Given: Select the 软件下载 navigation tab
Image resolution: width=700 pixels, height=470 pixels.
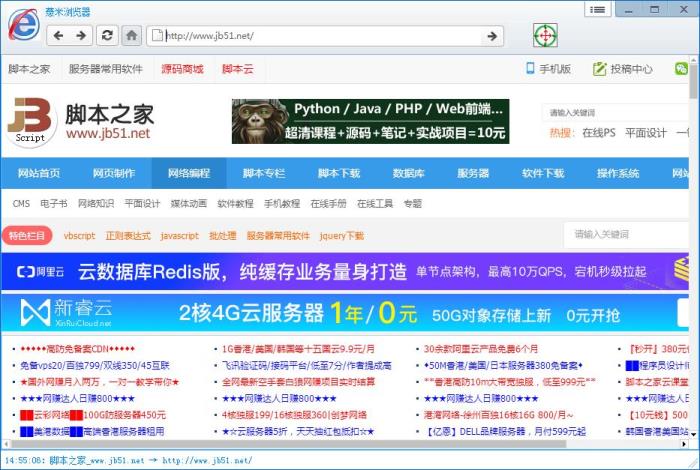Looking at the screenshot, I should [543, 173].
